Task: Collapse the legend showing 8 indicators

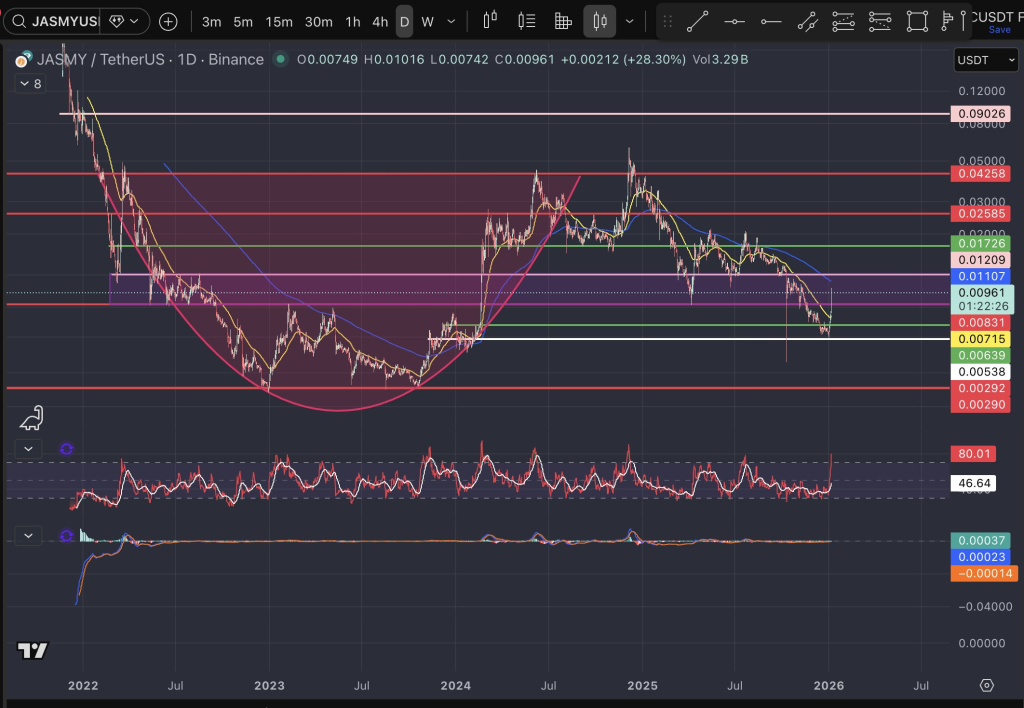Action: [x=29, y=84]
